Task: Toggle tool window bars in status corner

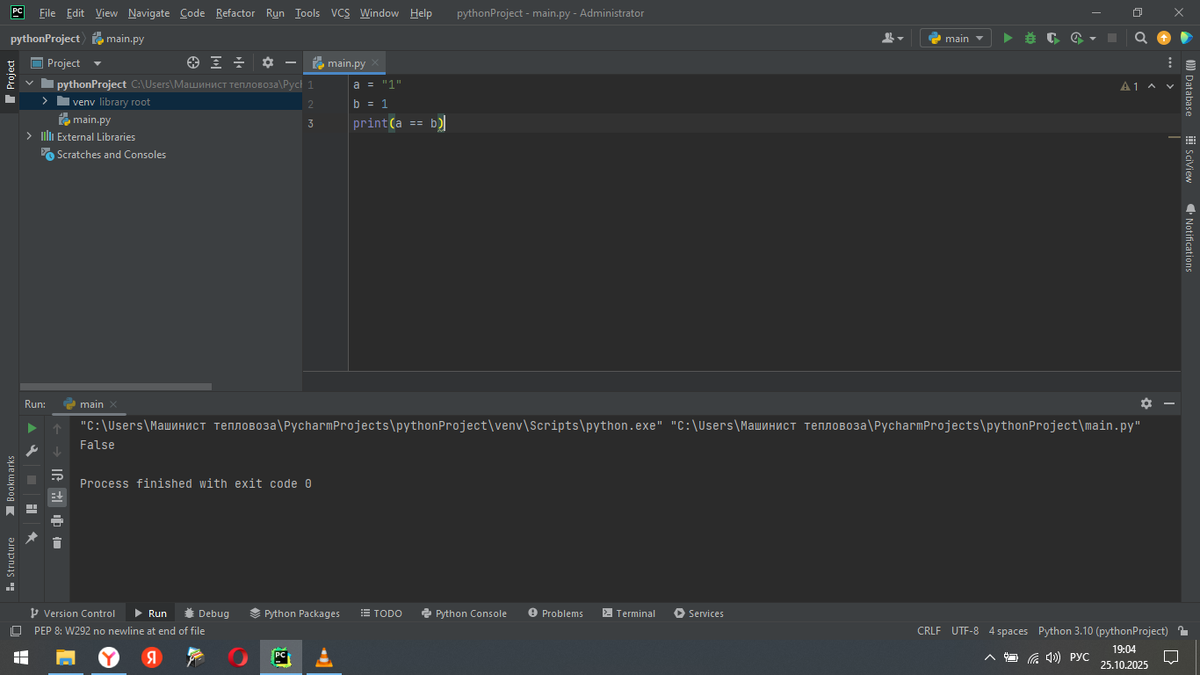Action: pos(15,631)
